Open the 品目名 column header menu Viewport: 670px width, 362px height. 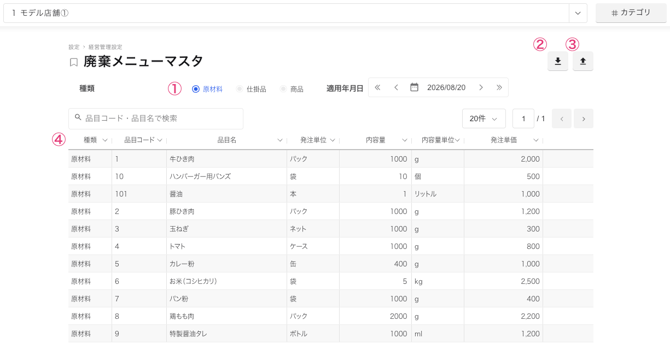click(x=280, y=140)
